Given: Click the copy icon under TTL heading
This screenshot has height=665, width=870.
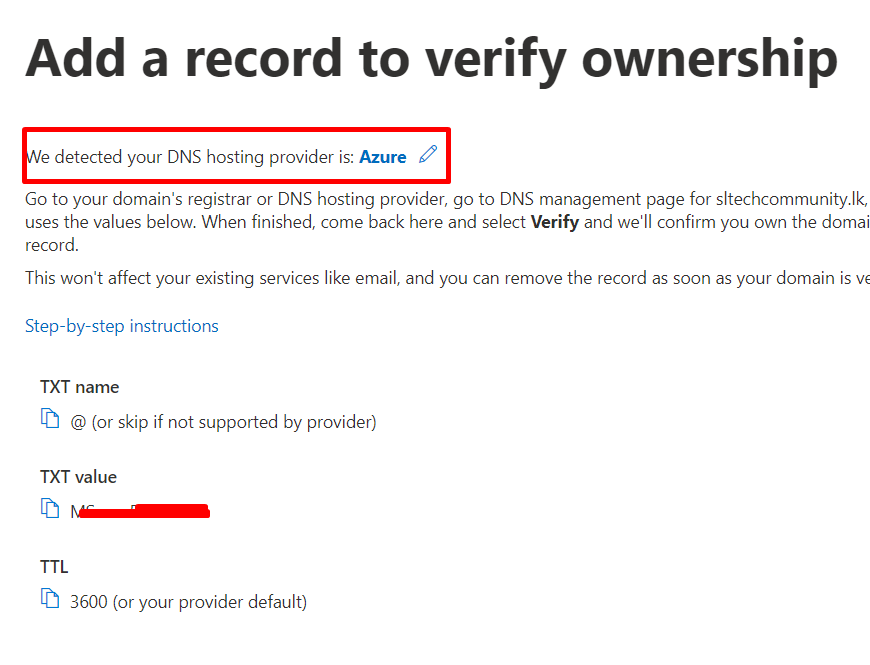Looking at the screenshot, I should click(x=51, y=599).
